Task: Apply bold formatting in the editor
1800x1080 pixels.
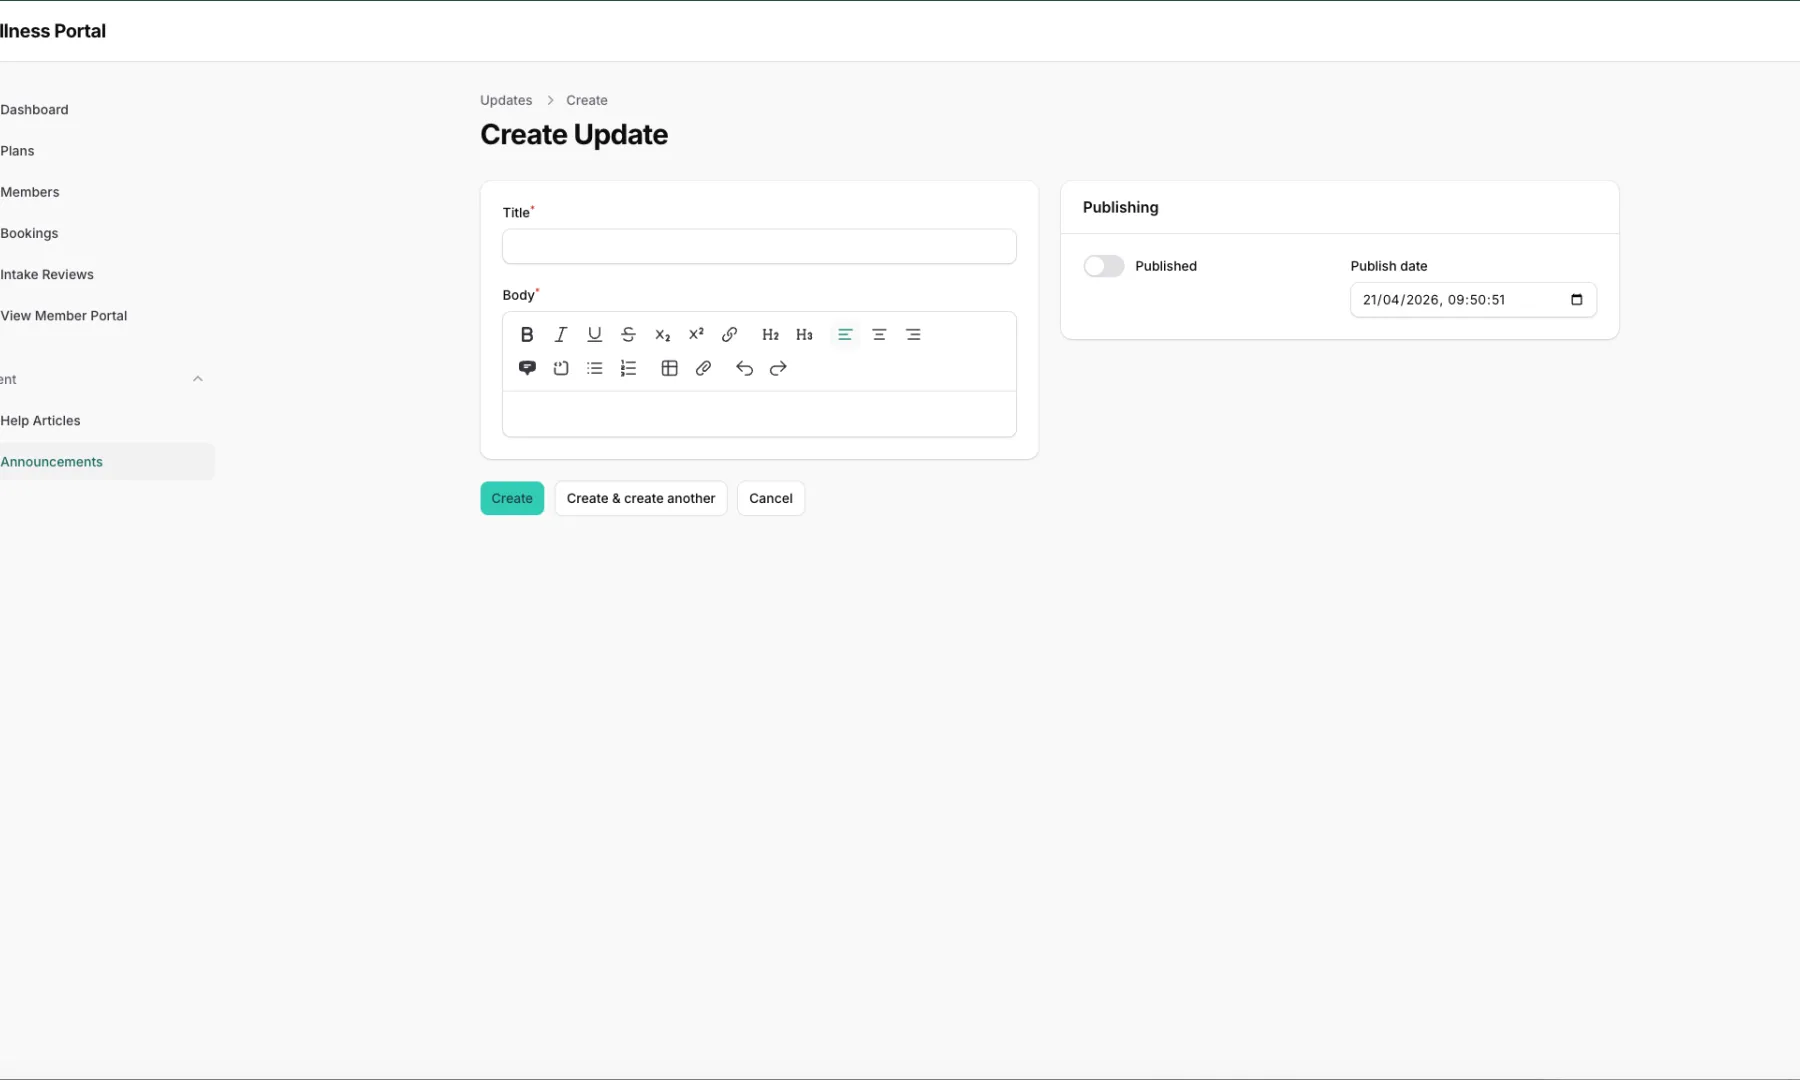Action: [527, 334]
